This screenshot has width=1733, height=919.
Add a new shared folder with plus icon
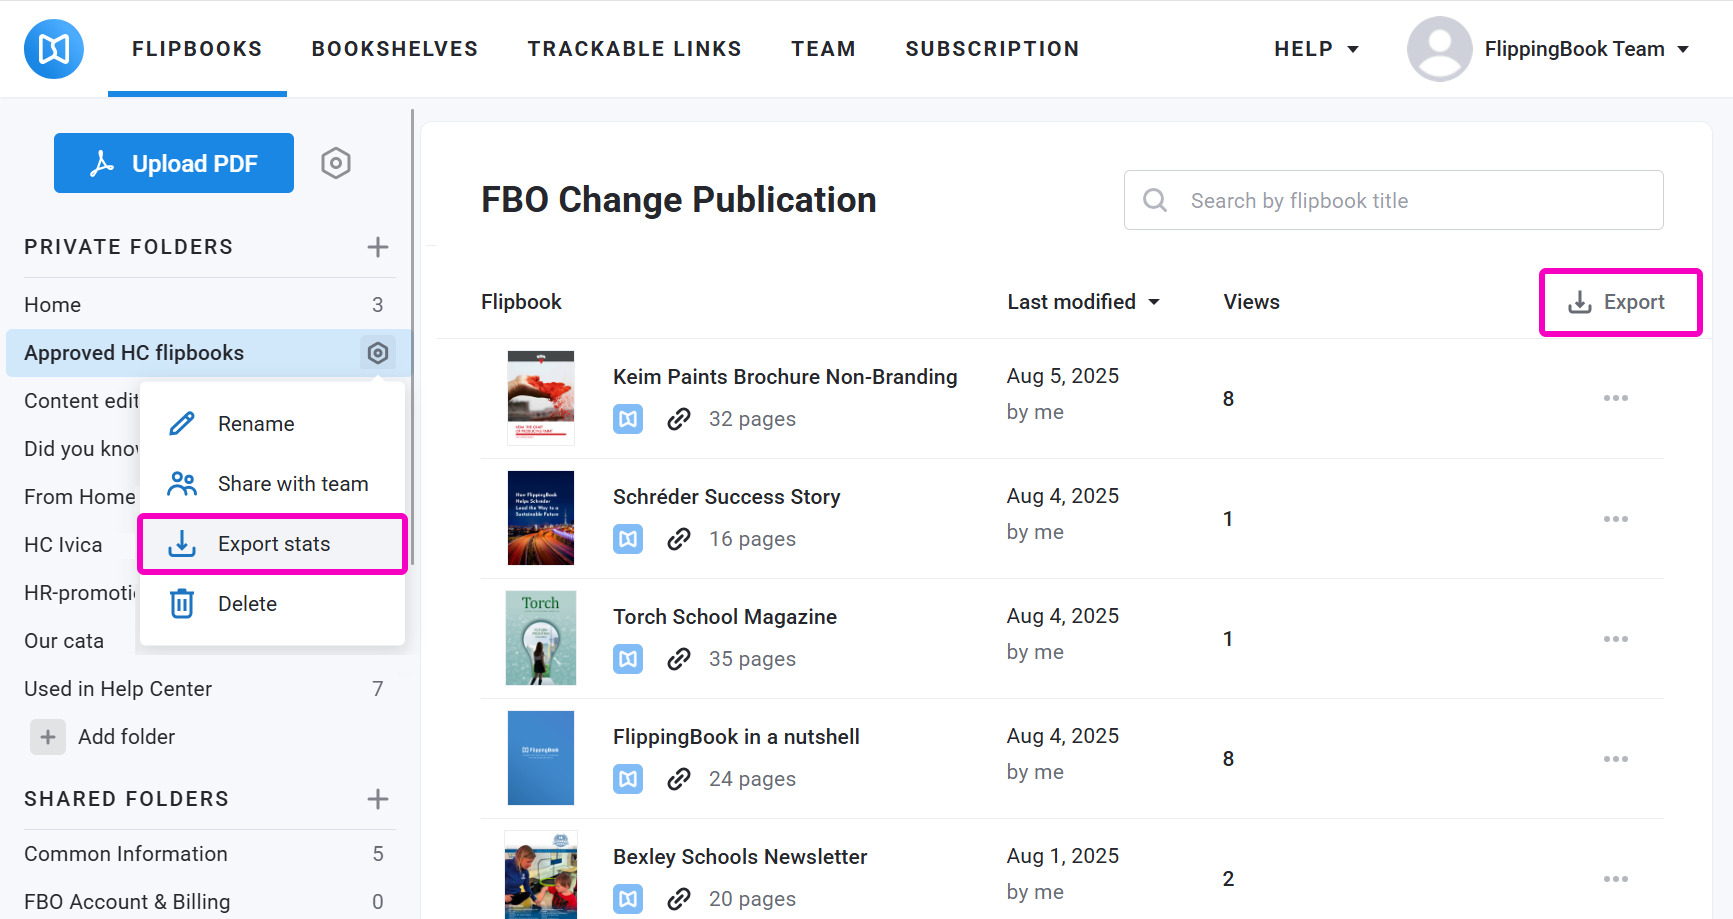click(377, 799)
